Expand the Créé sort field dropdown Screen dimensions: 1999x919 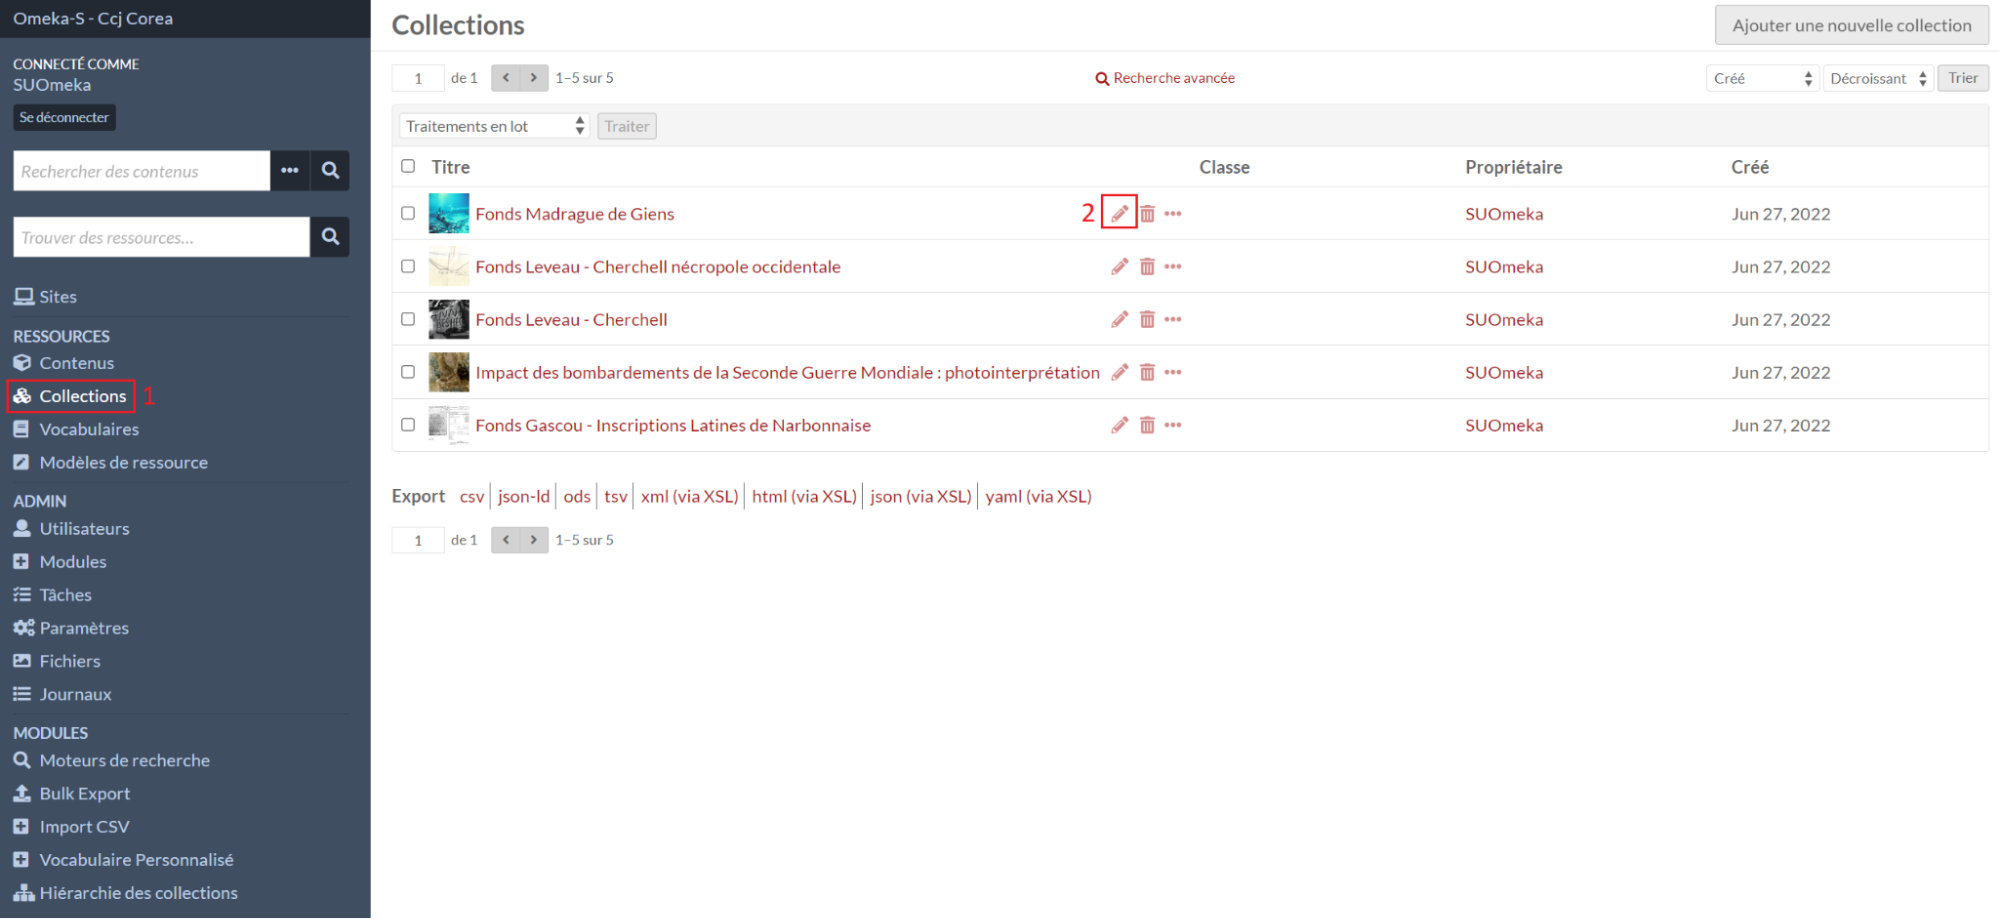(1761, 78)
